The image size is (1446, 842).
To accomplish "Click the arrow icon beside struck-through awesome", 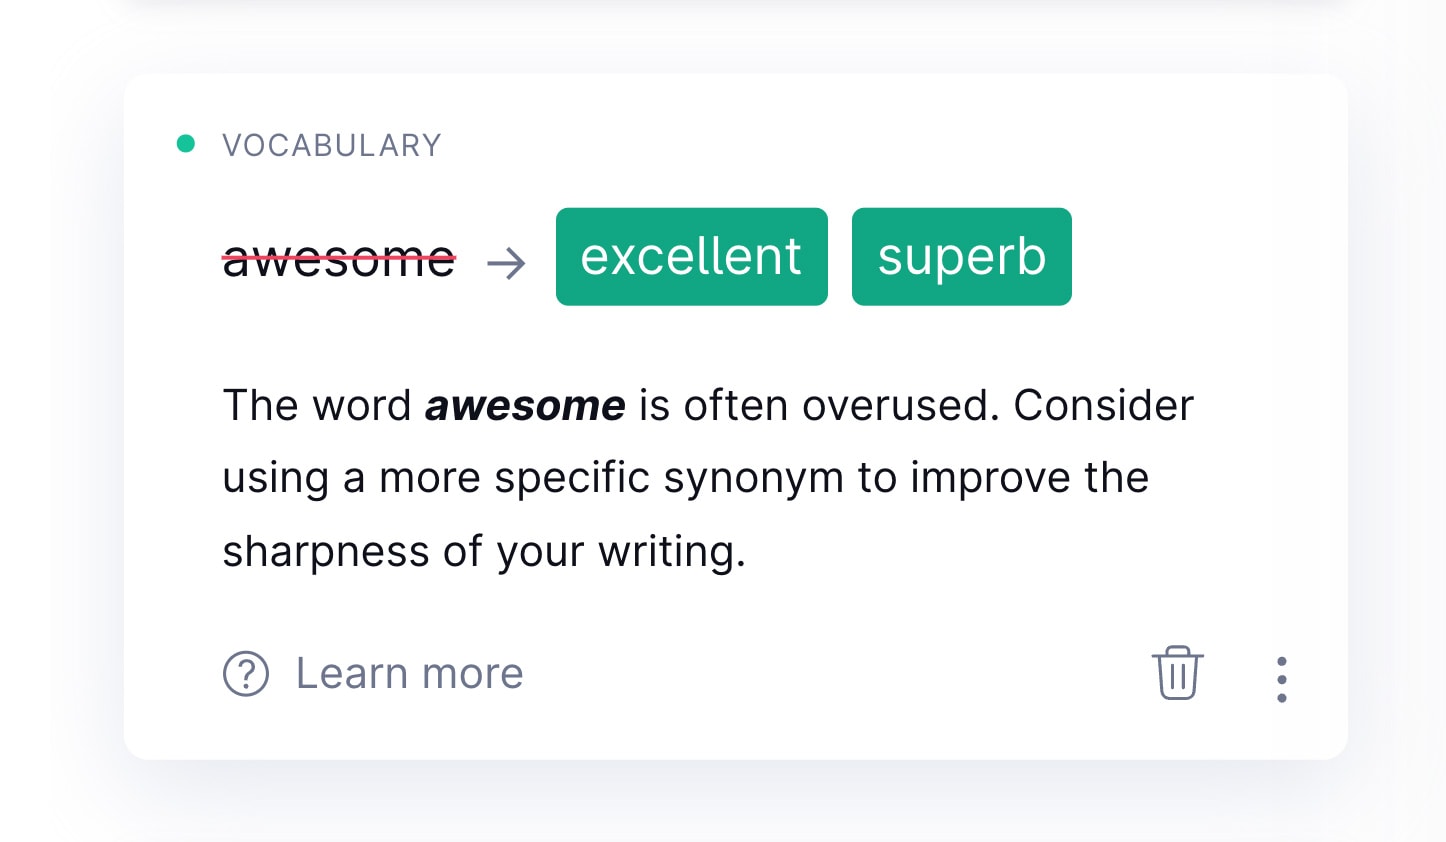I will coord(506,263).
